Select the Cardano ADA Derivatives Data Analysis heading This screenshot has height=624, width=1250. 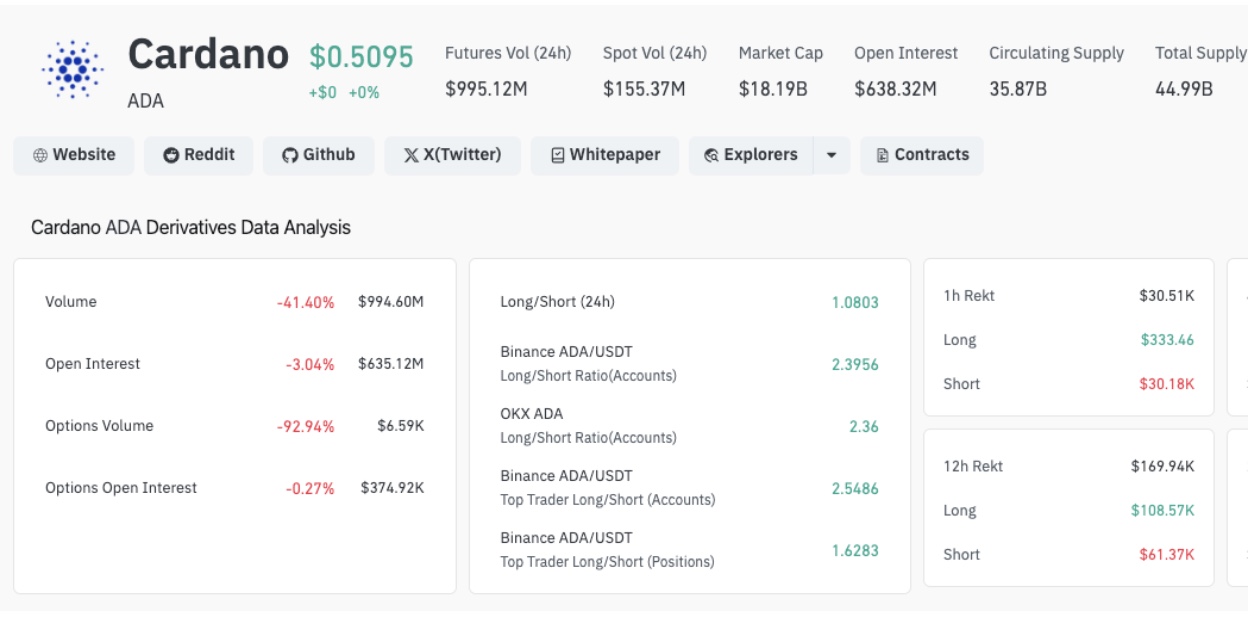coord(191,227)
